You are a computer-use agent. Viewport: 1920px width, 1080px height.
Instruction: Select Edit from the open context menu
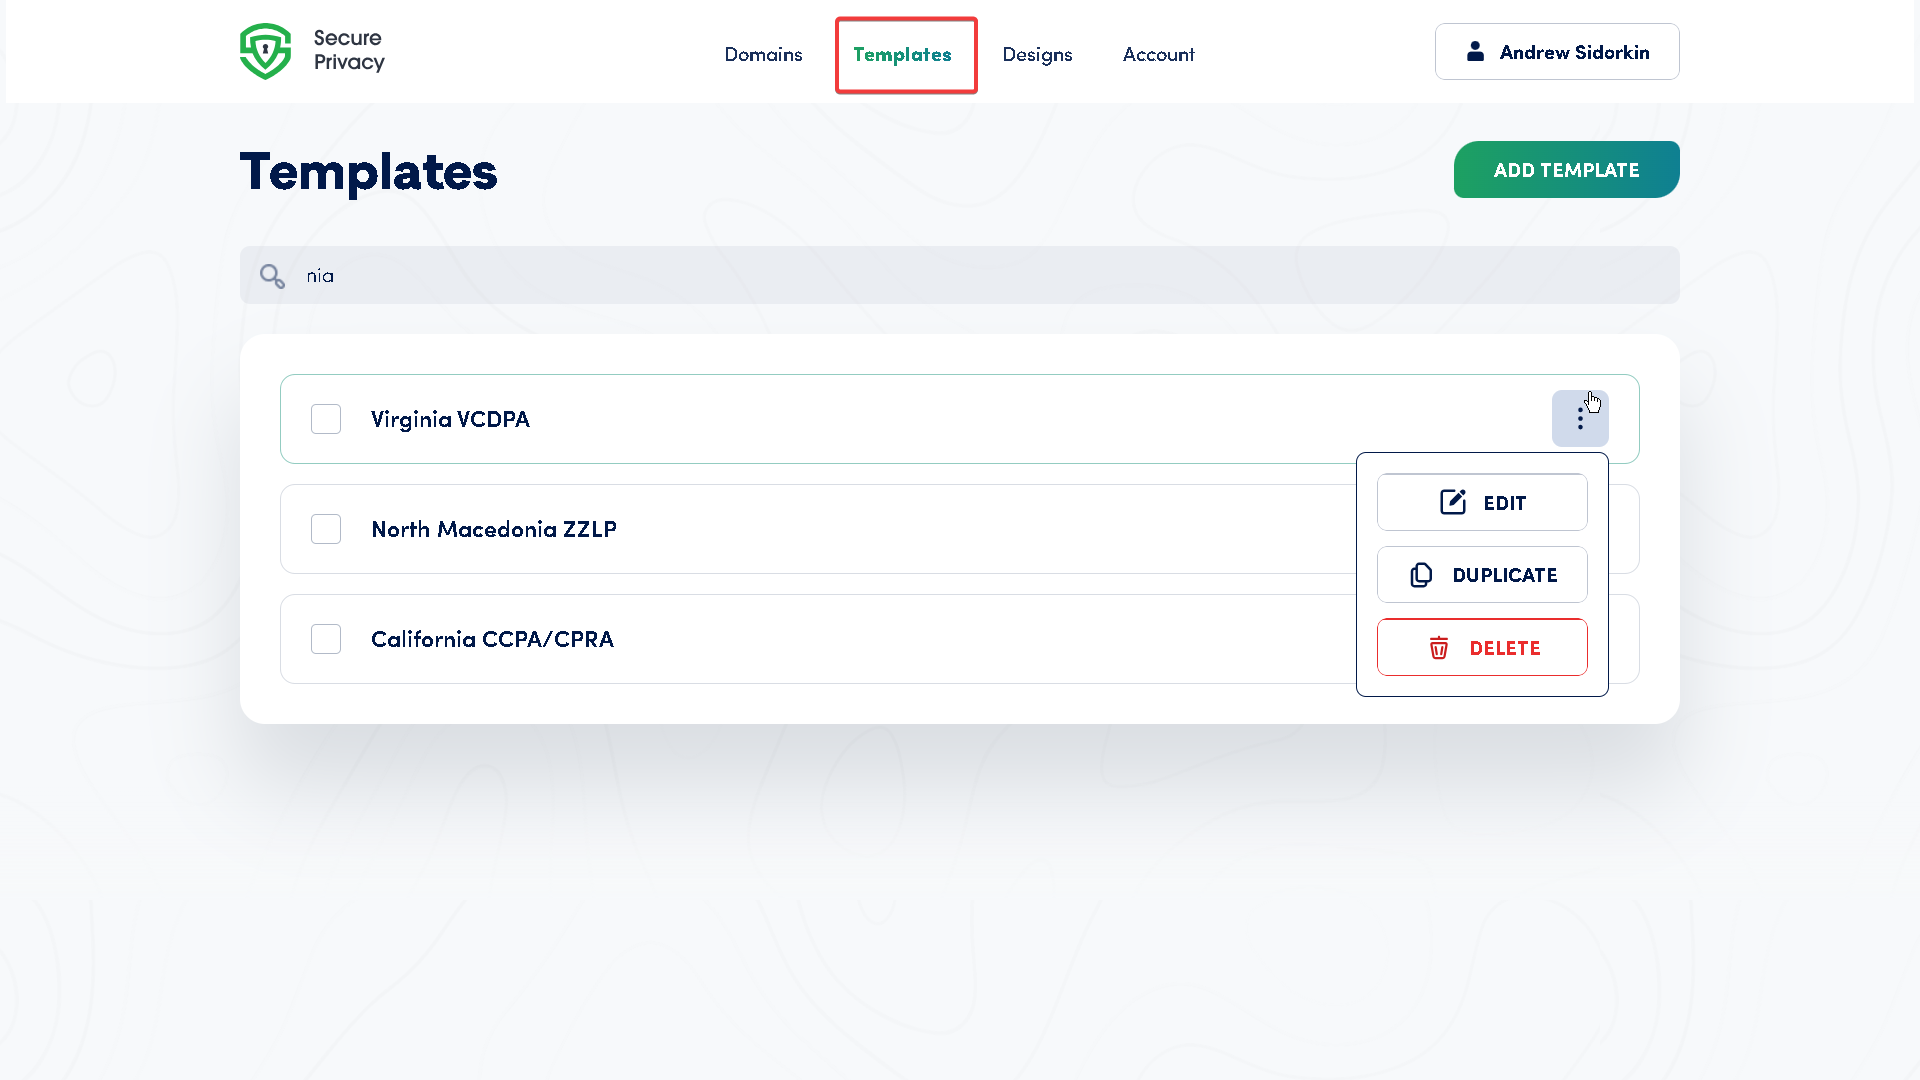coord(1482,502)
